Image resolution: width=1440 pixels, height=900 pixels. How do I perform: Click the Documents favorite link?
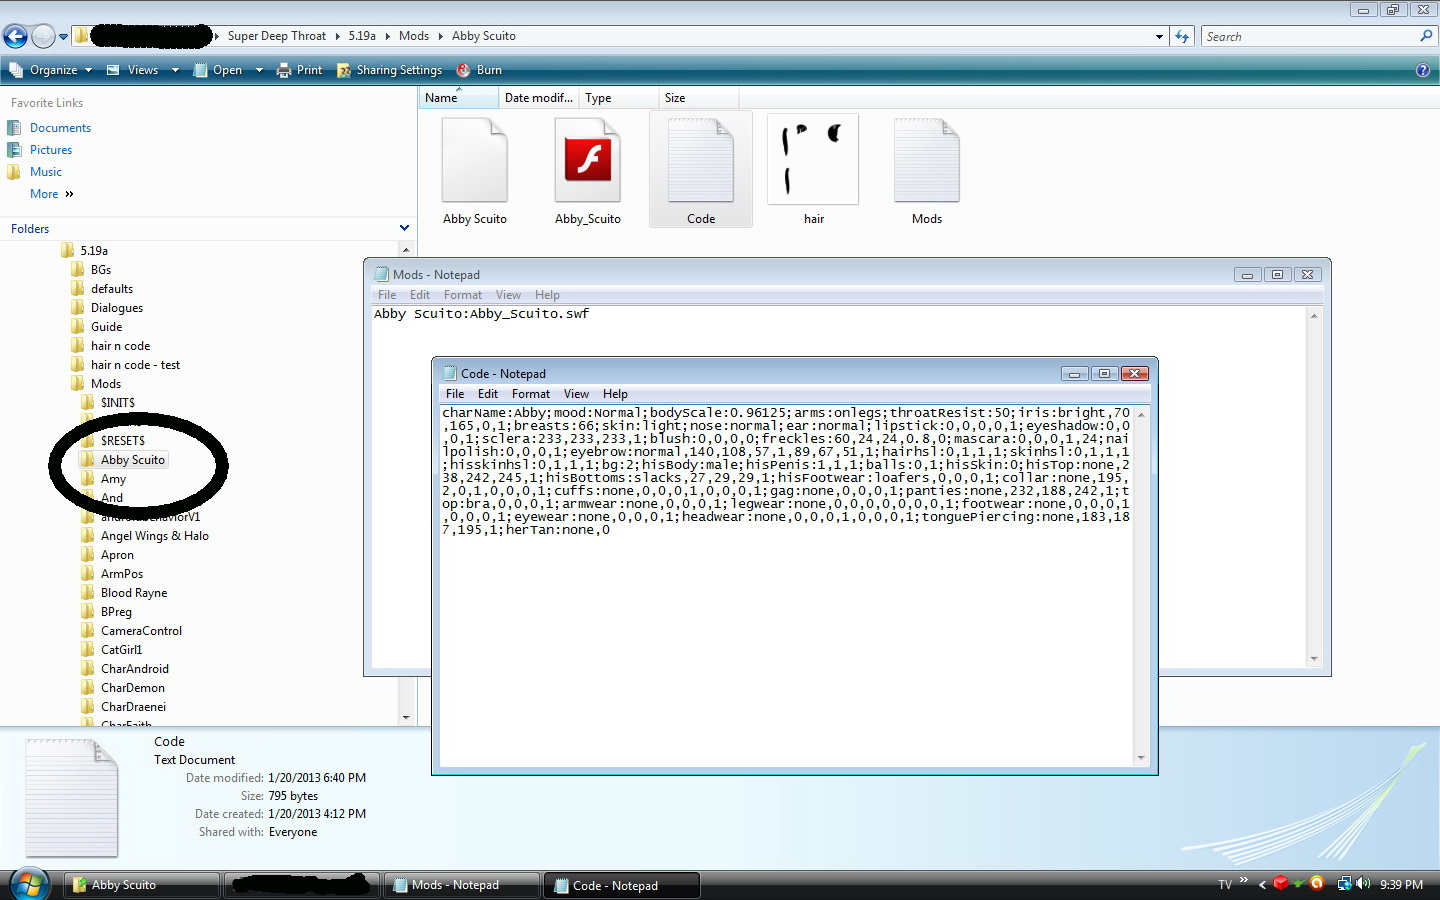[60, 128]
